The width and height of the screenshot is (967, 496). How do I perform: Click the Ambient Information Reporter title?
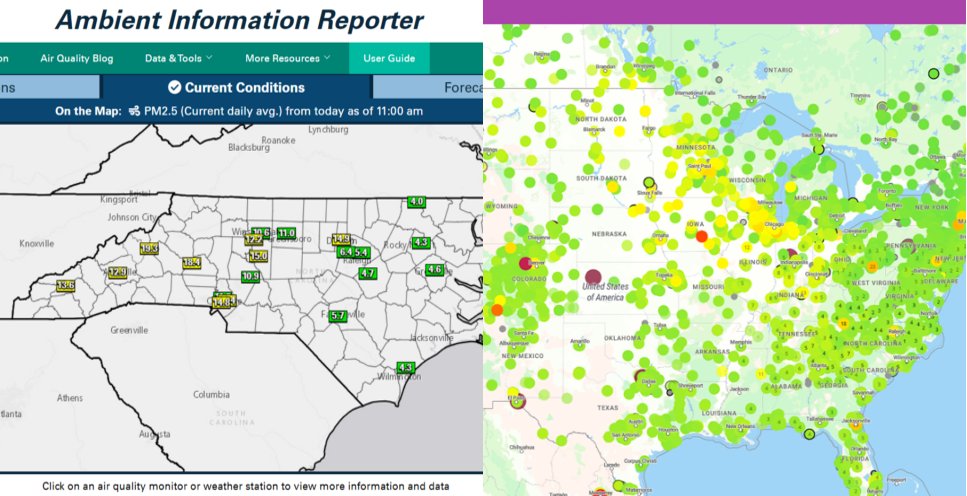(x=240, y=20)
